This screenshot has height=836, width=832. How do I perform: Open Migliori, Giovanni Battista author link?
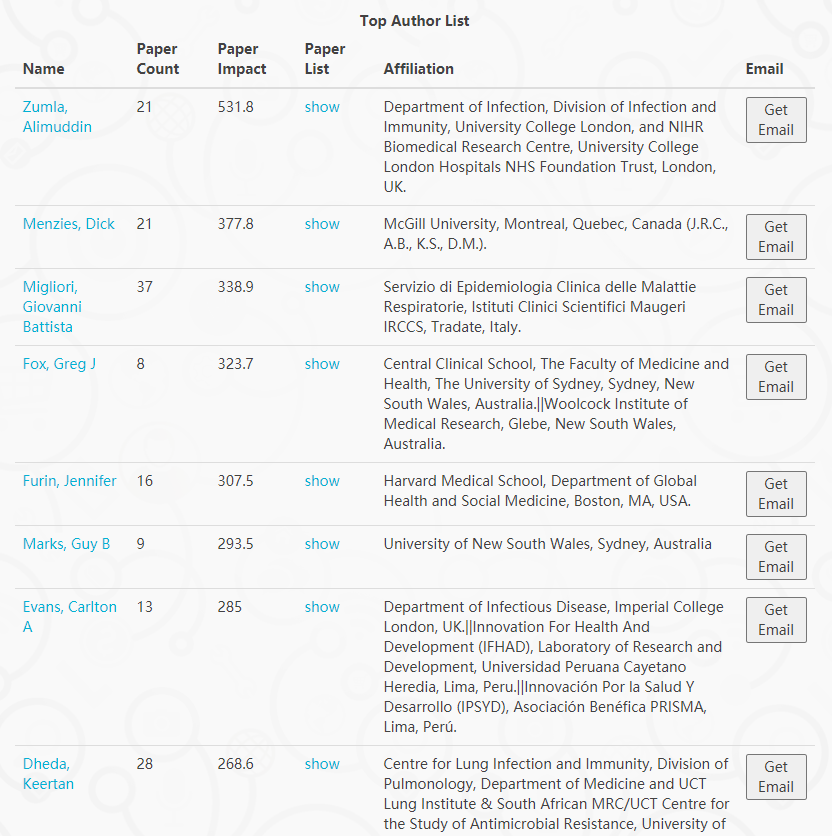[x=52, y=307]
